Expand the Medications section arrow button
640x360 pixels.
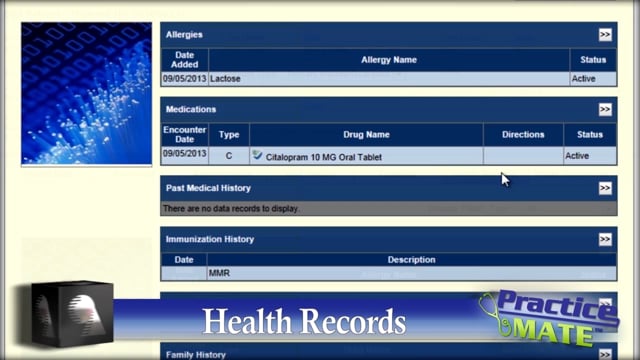tap(605, 109)
